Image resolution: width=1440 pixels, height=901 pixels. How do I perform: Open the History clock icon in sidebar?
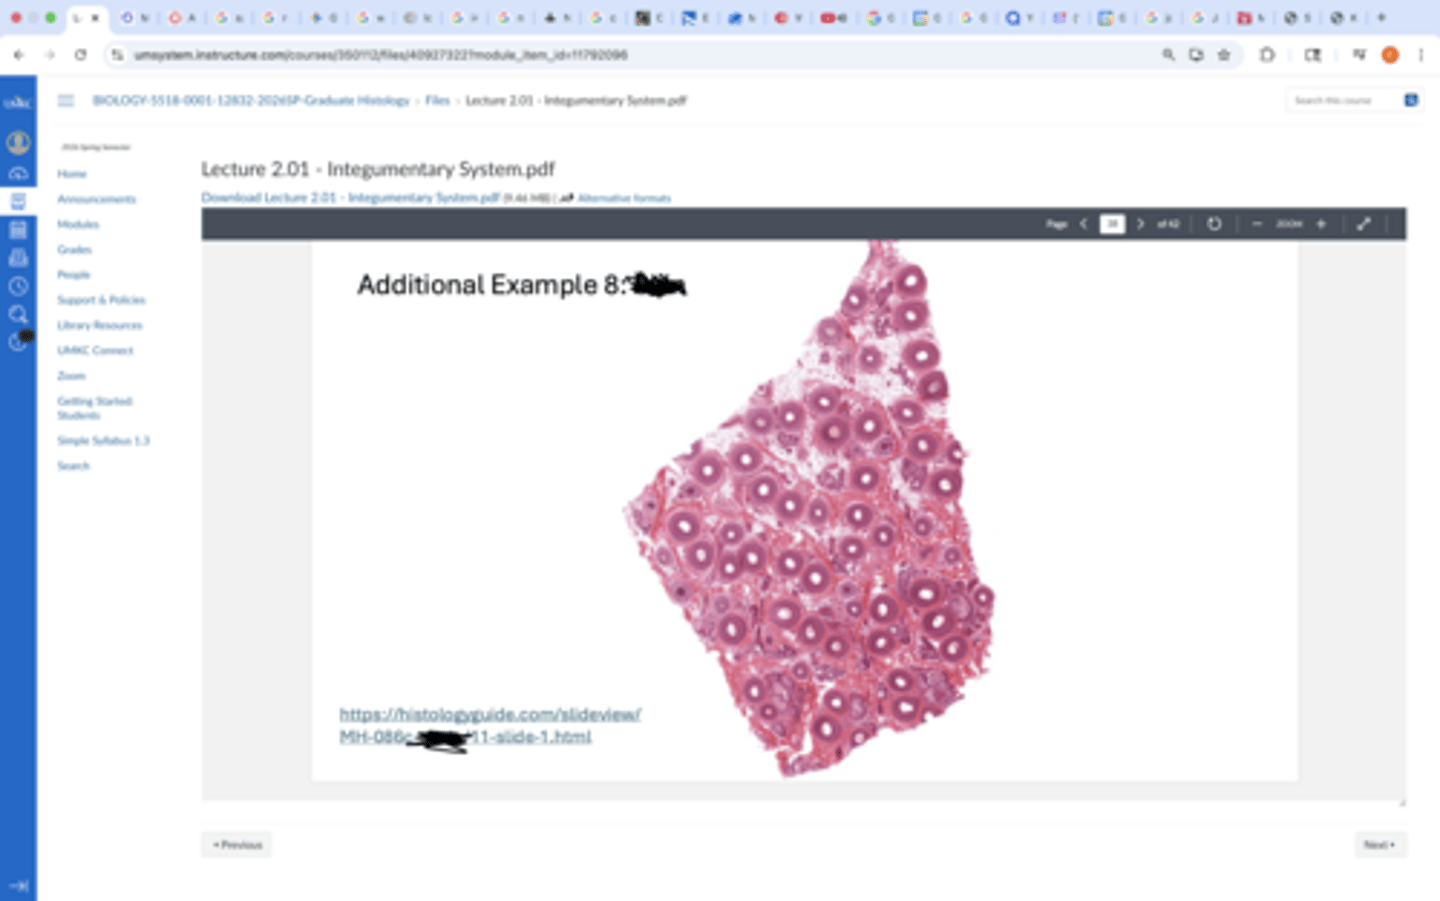click(18, 286)
